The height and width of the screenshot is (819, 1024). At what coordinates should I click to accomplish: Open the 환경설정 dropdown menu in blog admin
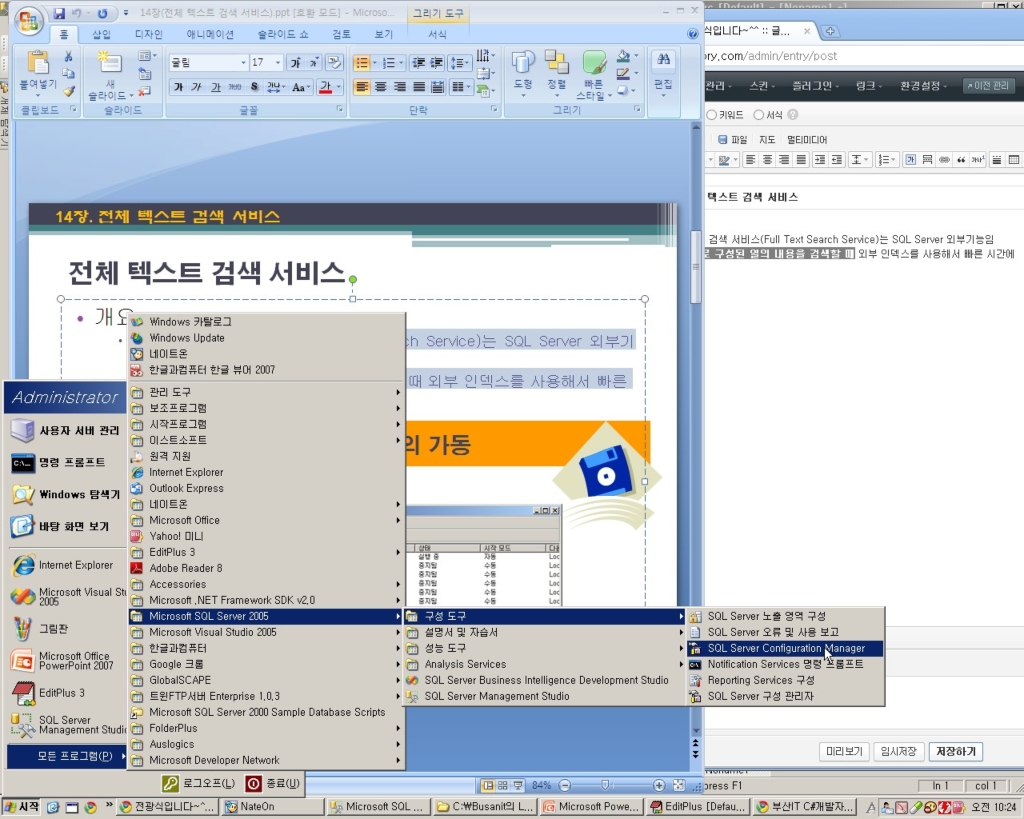coord(923,86)
